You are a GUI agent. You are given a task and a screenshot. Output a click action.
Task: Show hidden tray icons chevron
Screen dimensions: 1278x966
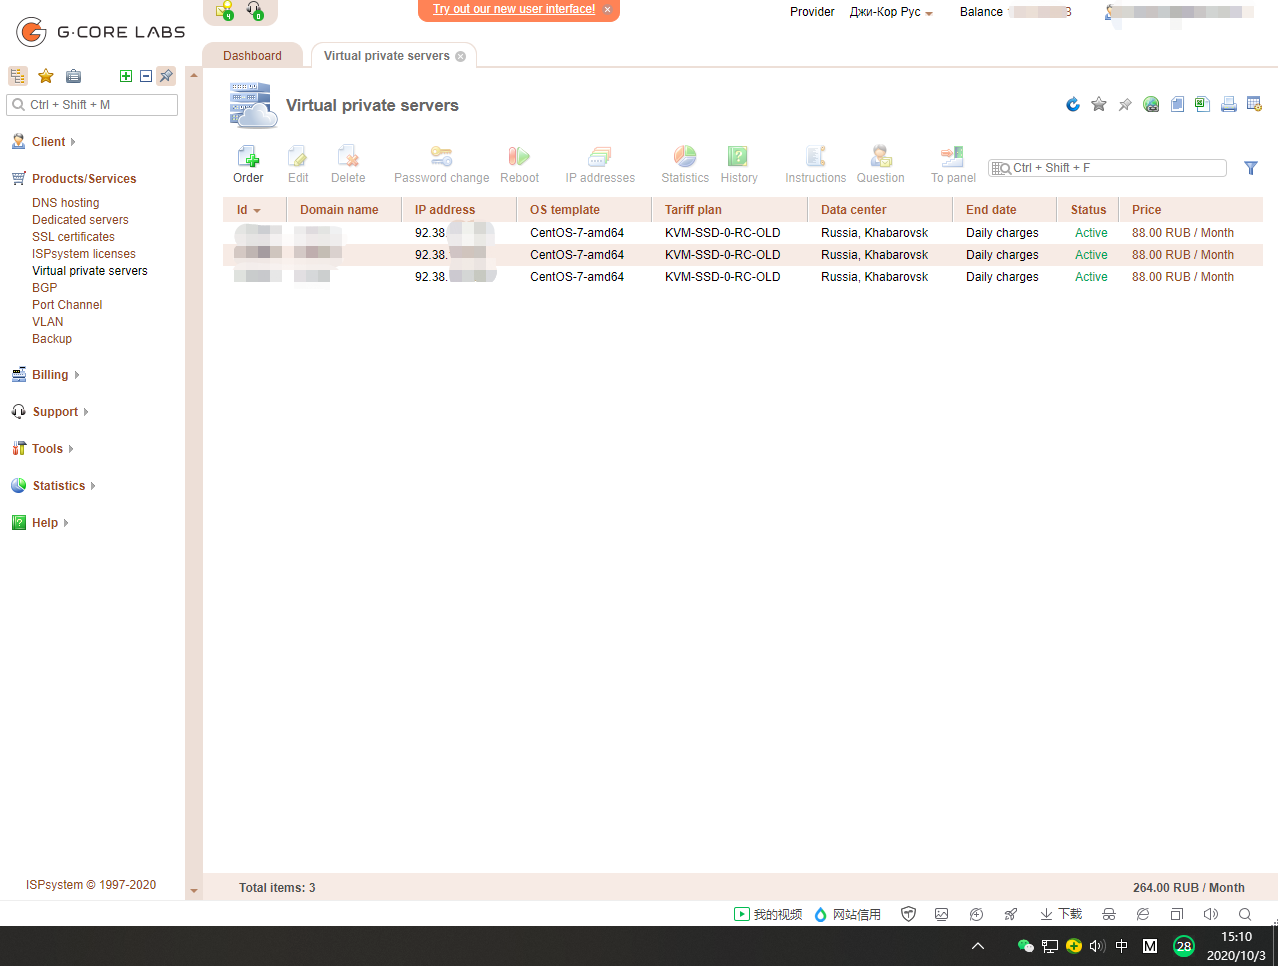978,946
